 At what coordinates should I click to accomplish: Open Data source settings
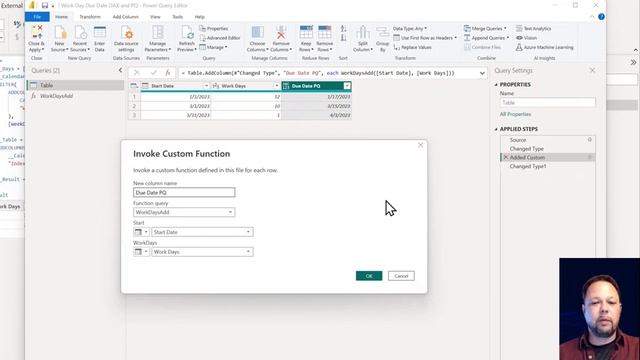click(126, 38)
